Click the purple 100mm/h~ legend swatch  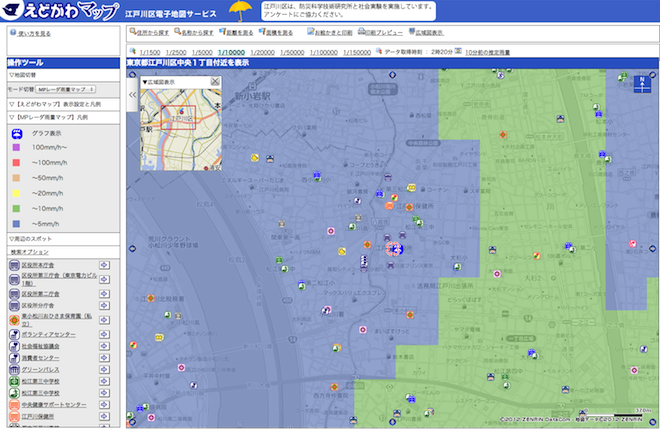click(x=16, y=147)
